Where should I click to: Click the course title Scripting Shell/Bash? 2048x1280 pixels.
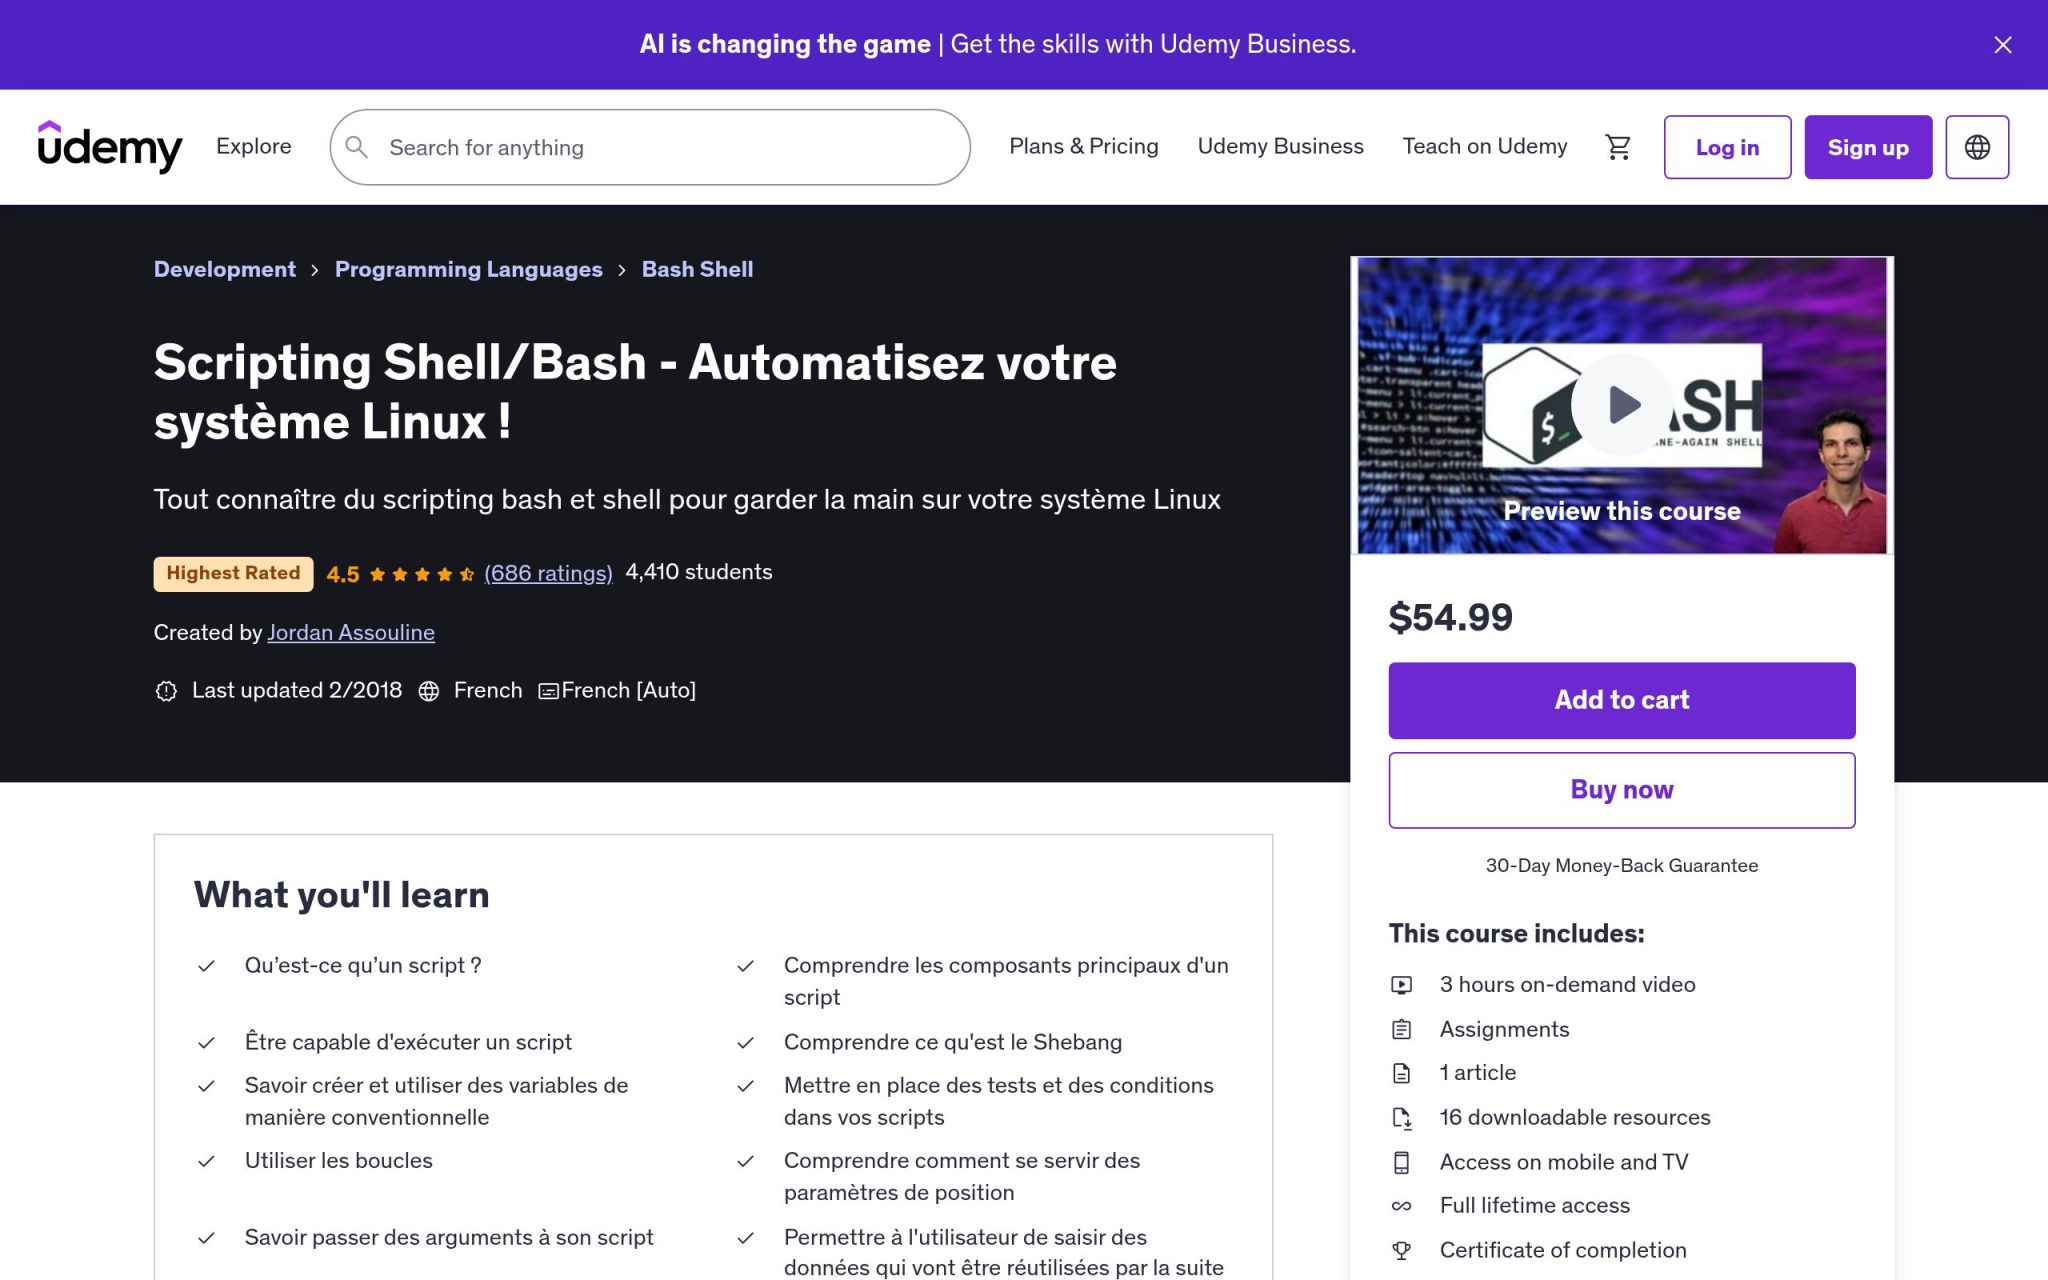coord(635,391)
